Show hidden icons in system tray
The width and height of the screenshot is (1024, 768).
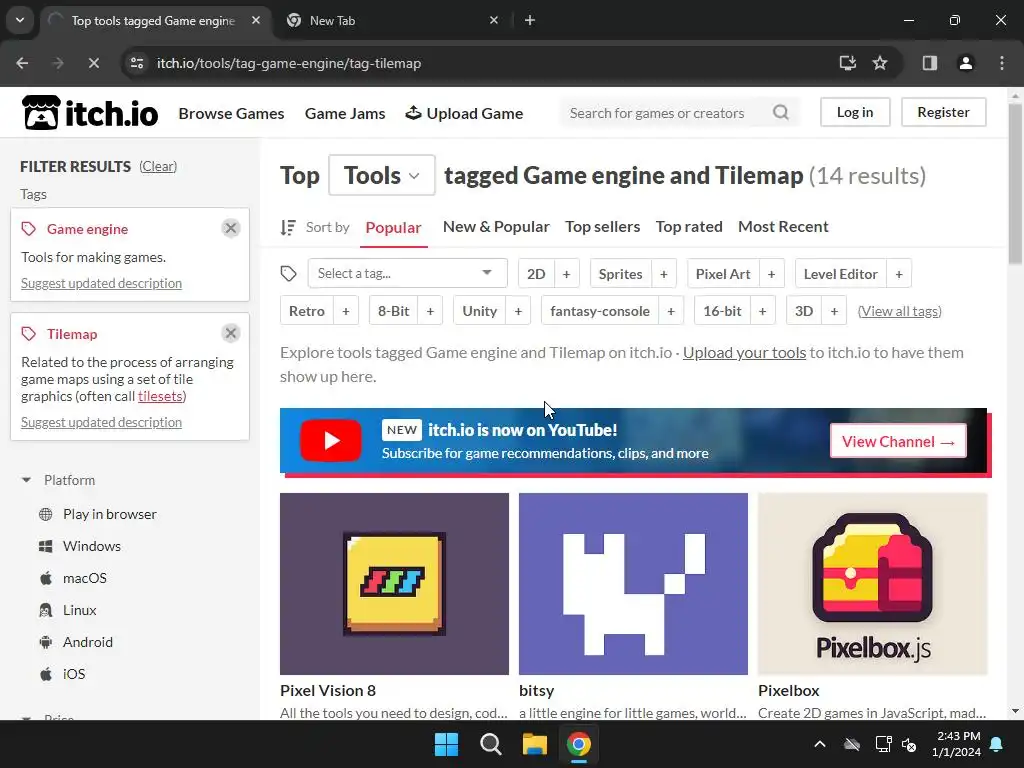pos(820,744)
